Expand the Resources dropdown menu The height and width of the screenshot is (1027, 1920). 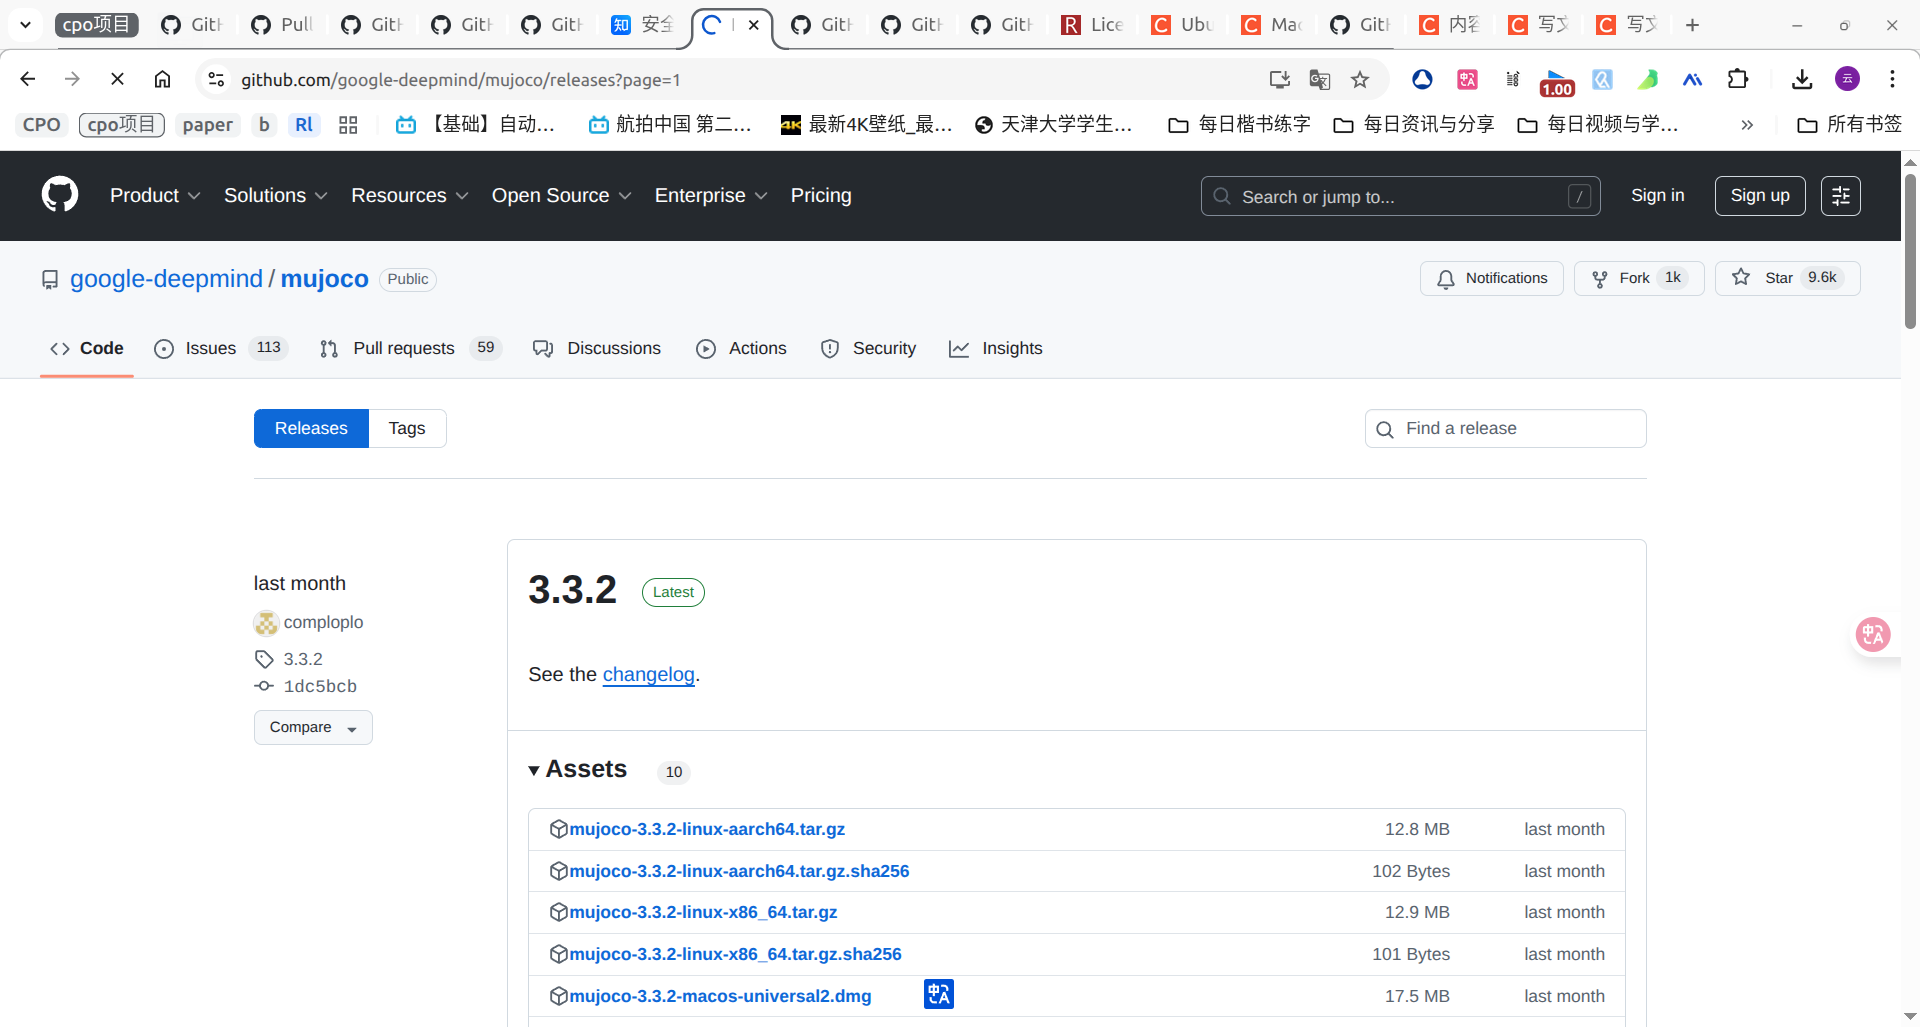click(x=409, y=196)
